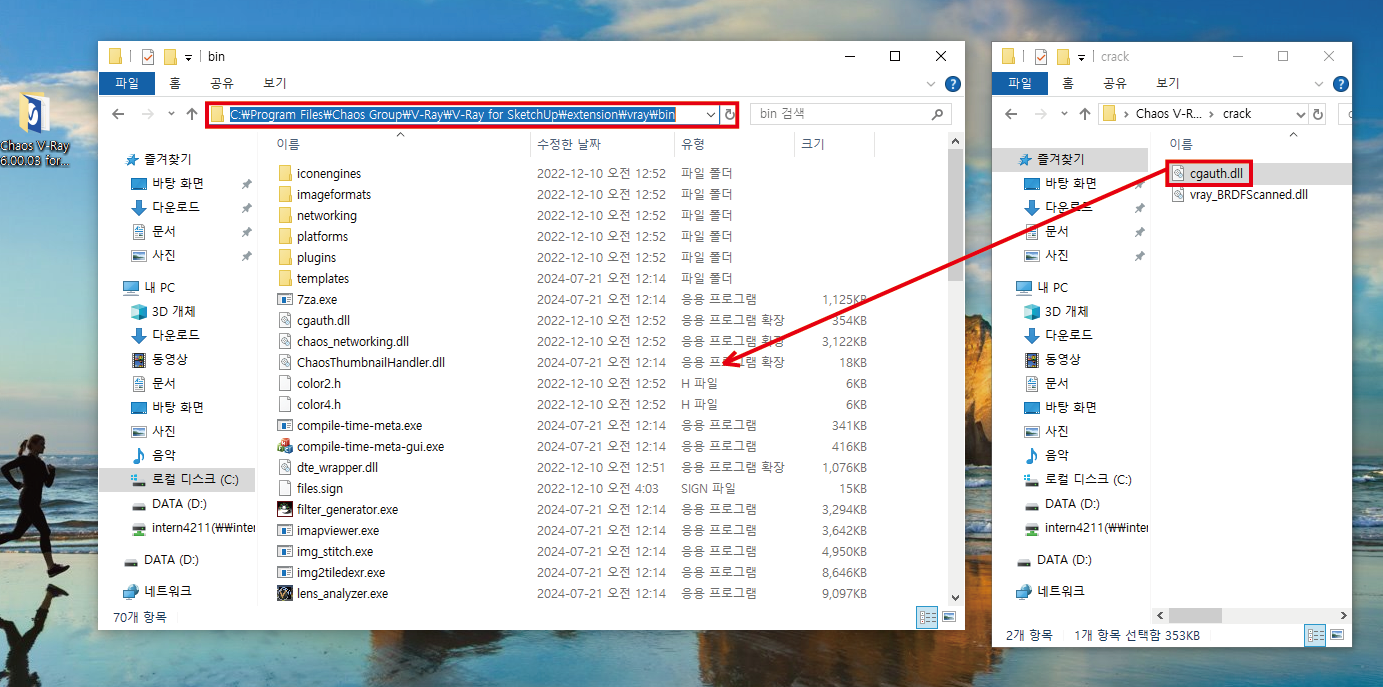Open recent locations dropdown in bin window
Screen dimensions: 1383x687
[x=171, y=114]
